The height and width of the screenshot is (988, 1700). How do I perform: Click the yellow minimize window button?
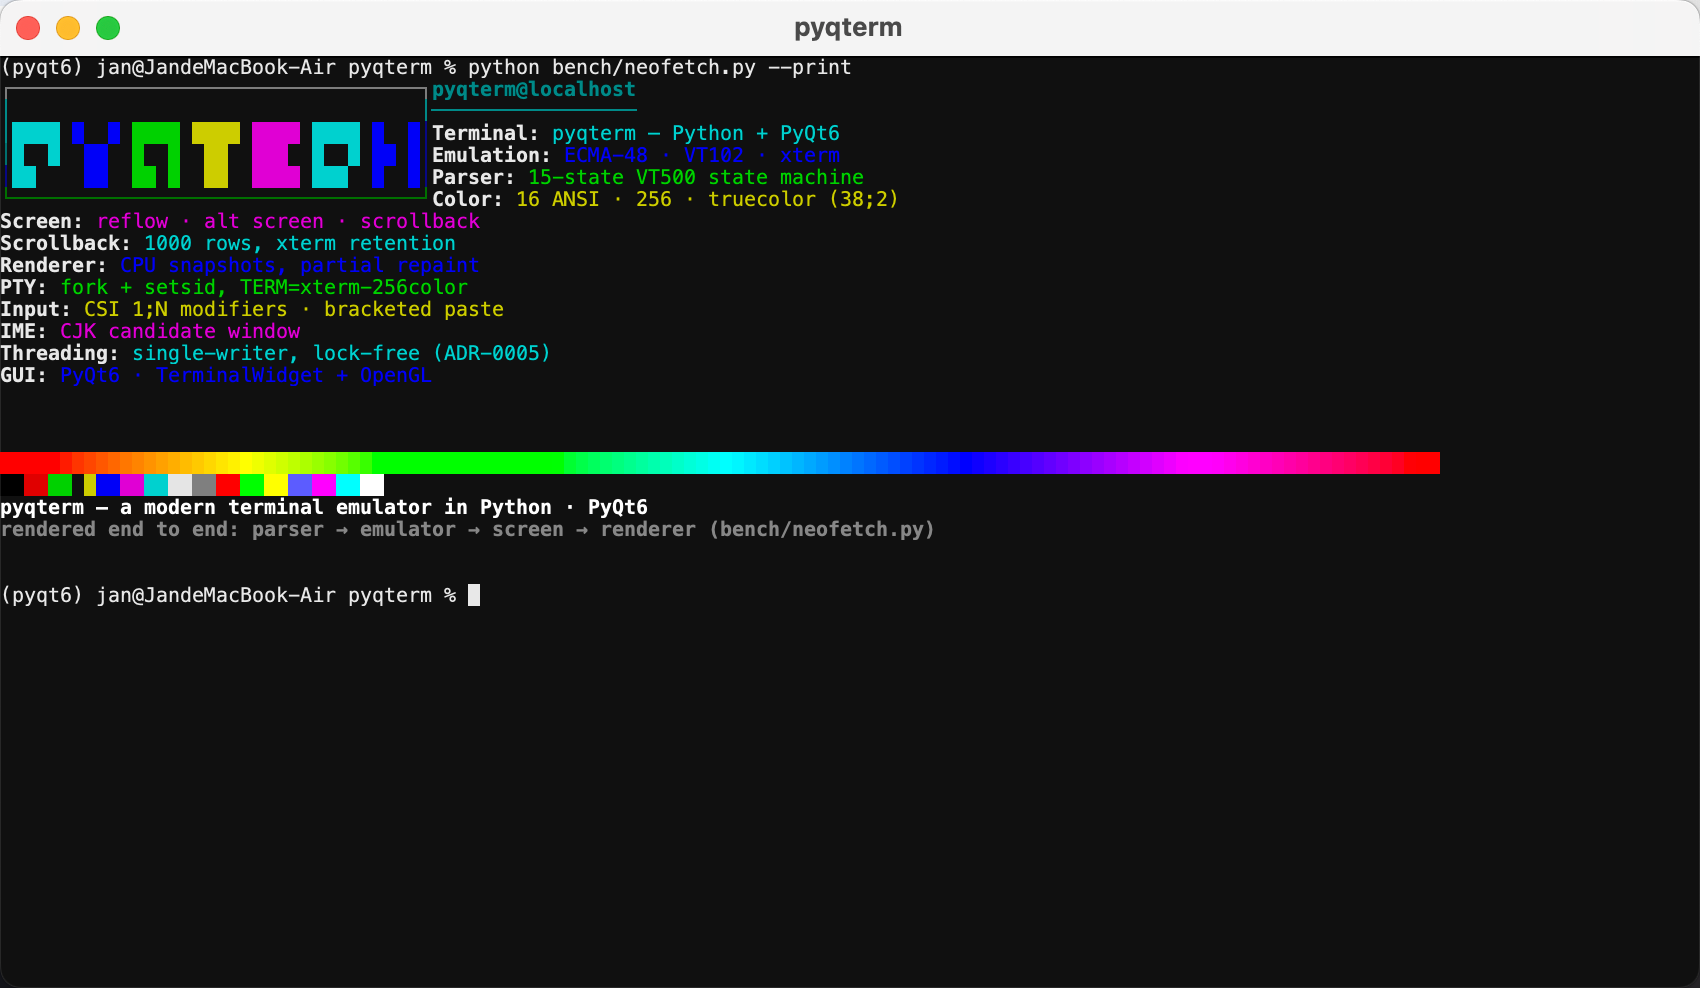pos(68,28)
